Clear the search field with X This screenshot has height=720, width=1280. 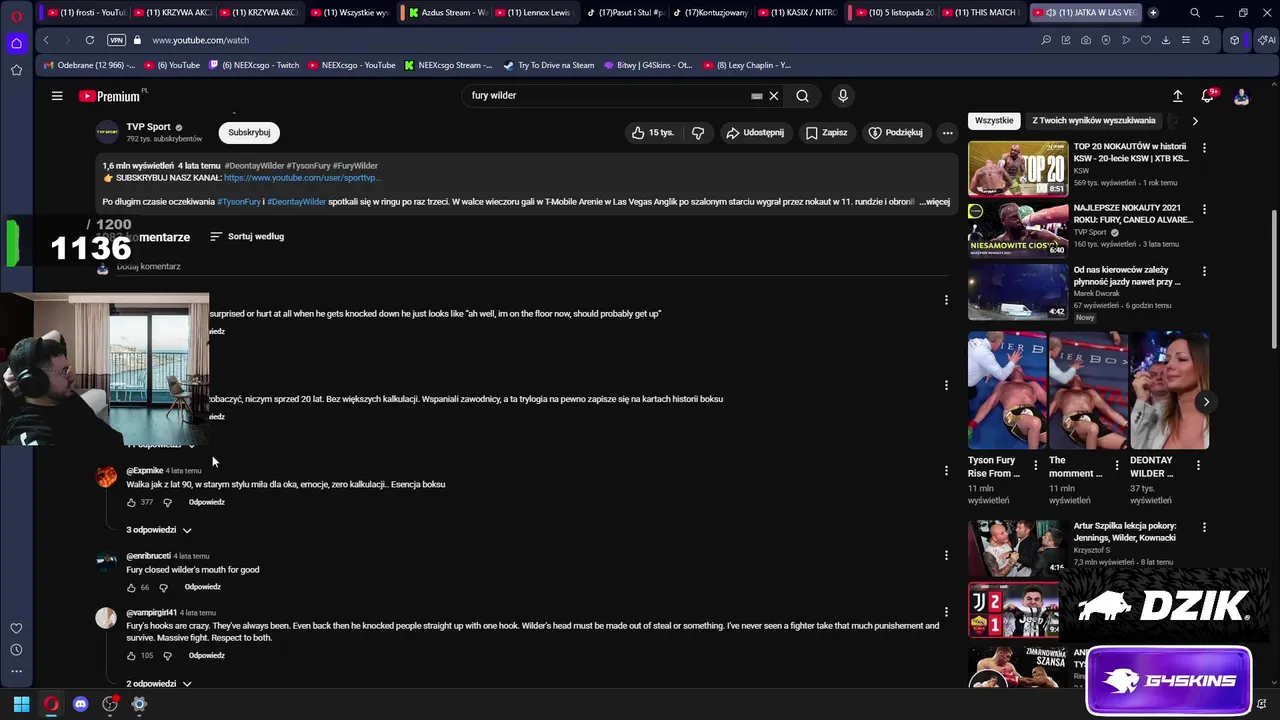773,96
